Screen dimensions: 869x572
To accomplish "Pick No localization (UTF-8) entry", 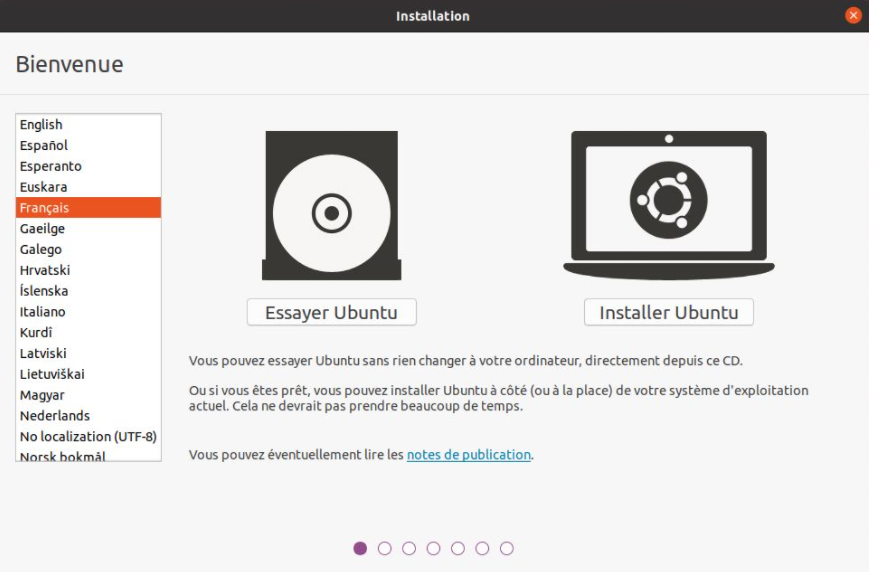I will 88,436.
